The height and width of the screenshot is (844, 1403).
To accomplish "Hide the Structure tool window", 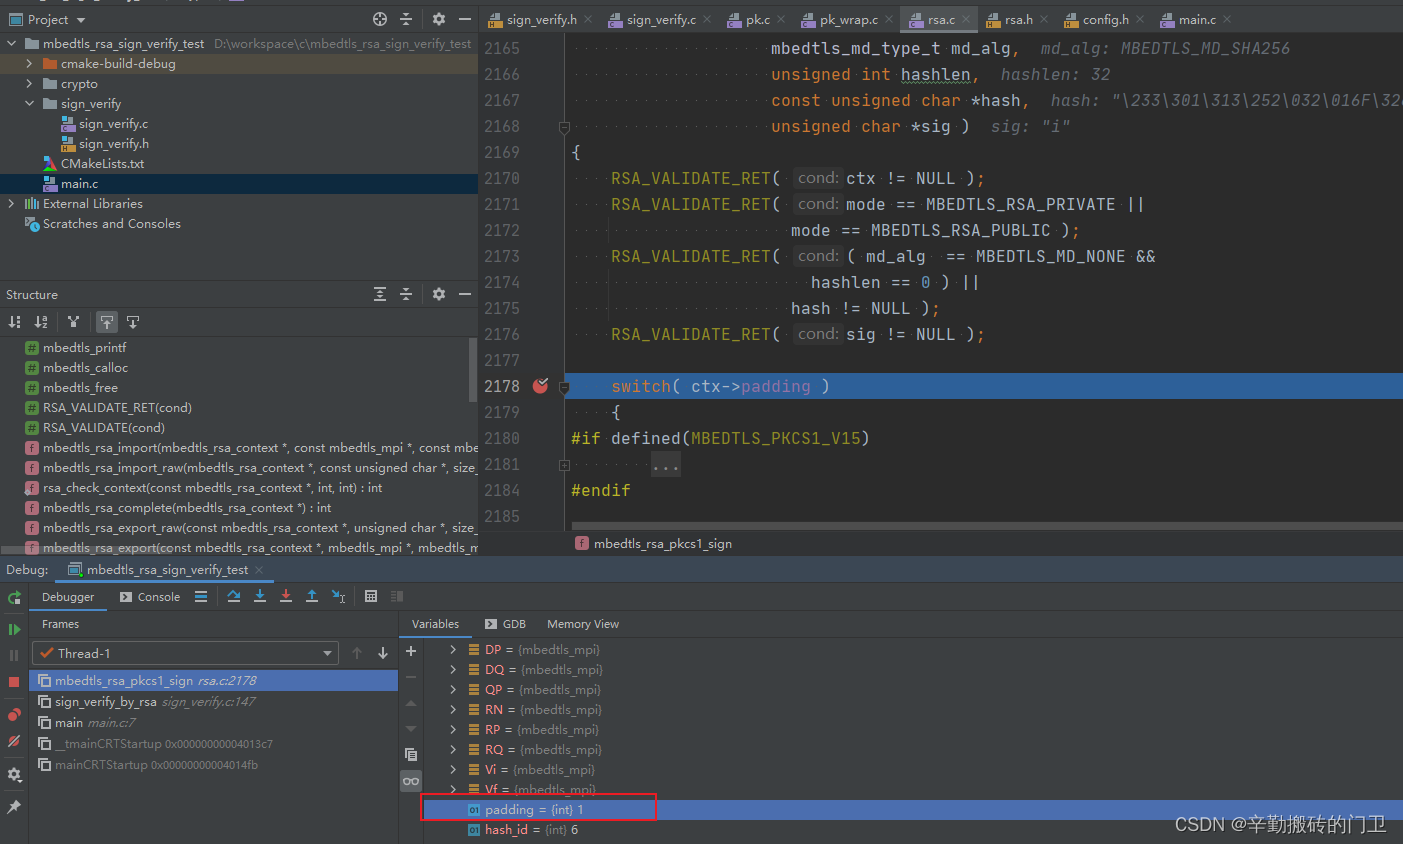I will coord(465,294).
